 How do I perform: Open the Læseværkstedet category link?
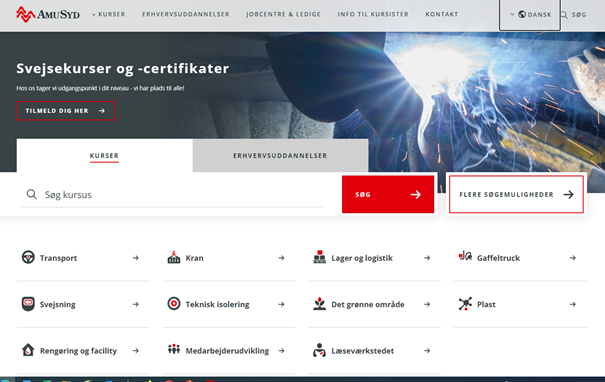374,351
